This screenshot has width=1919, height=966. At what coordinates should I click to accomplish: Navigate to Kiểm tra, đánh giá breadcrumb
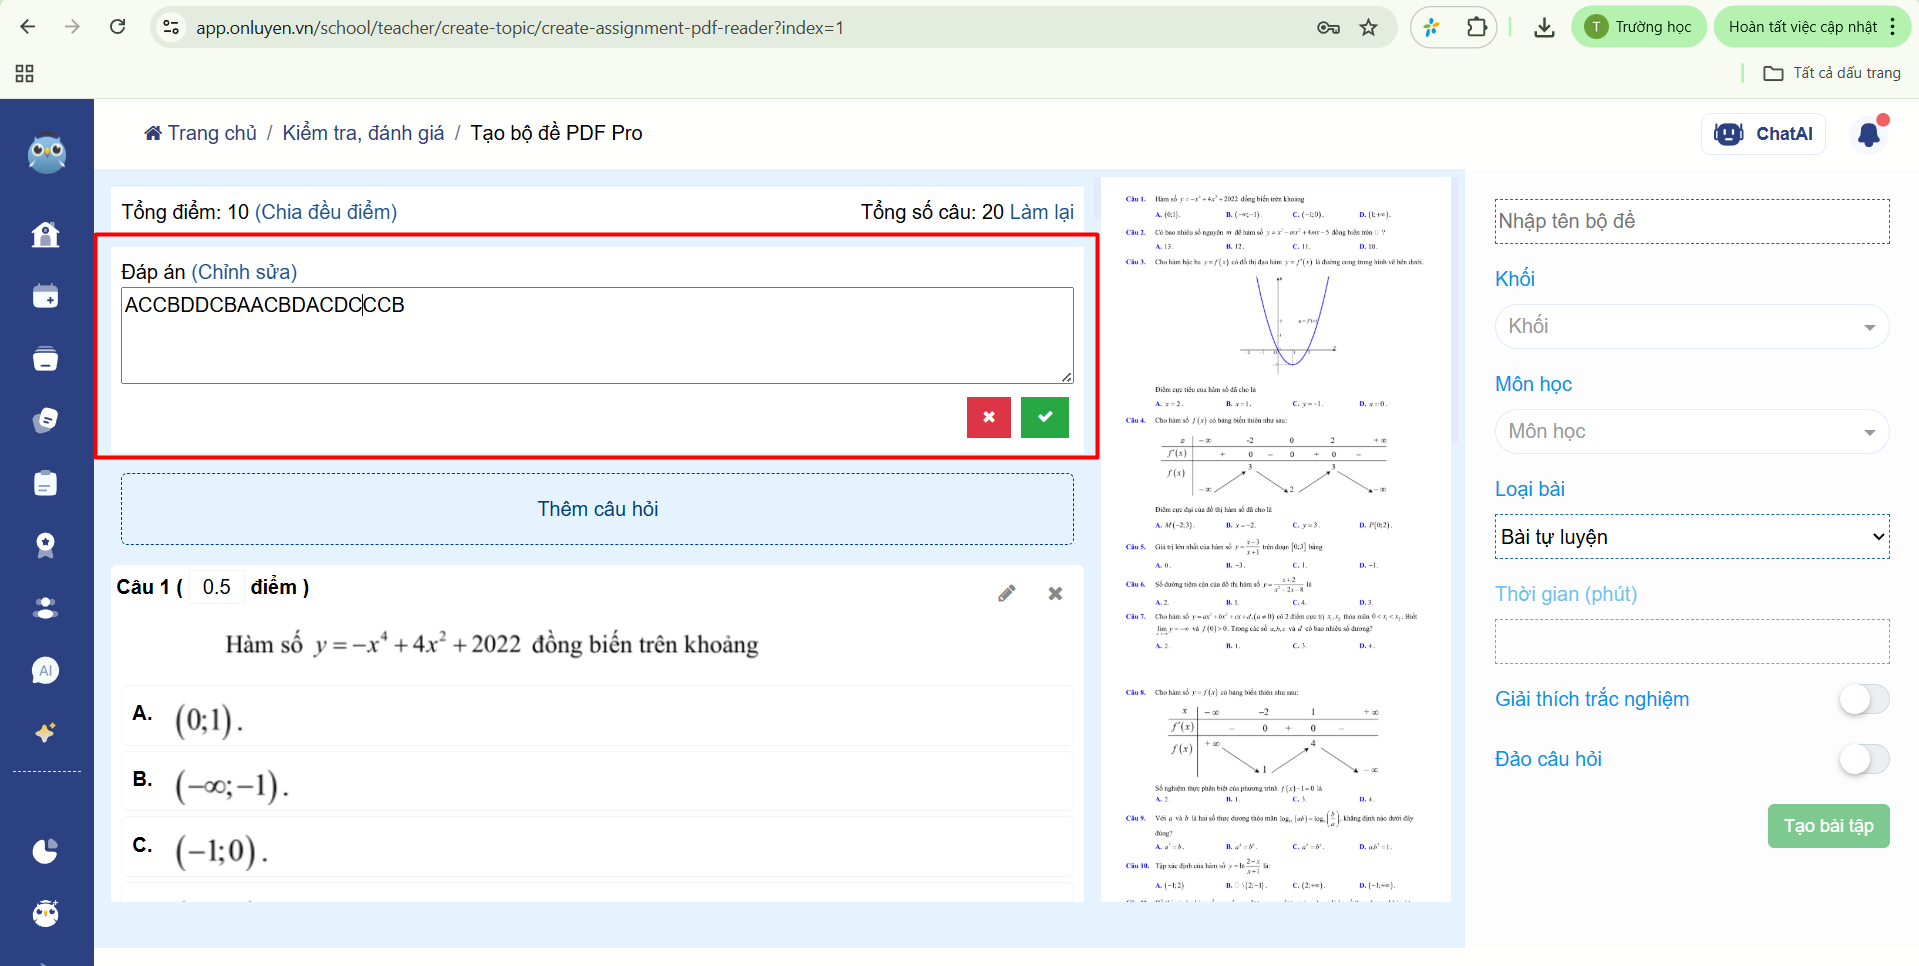click(363, 133)
